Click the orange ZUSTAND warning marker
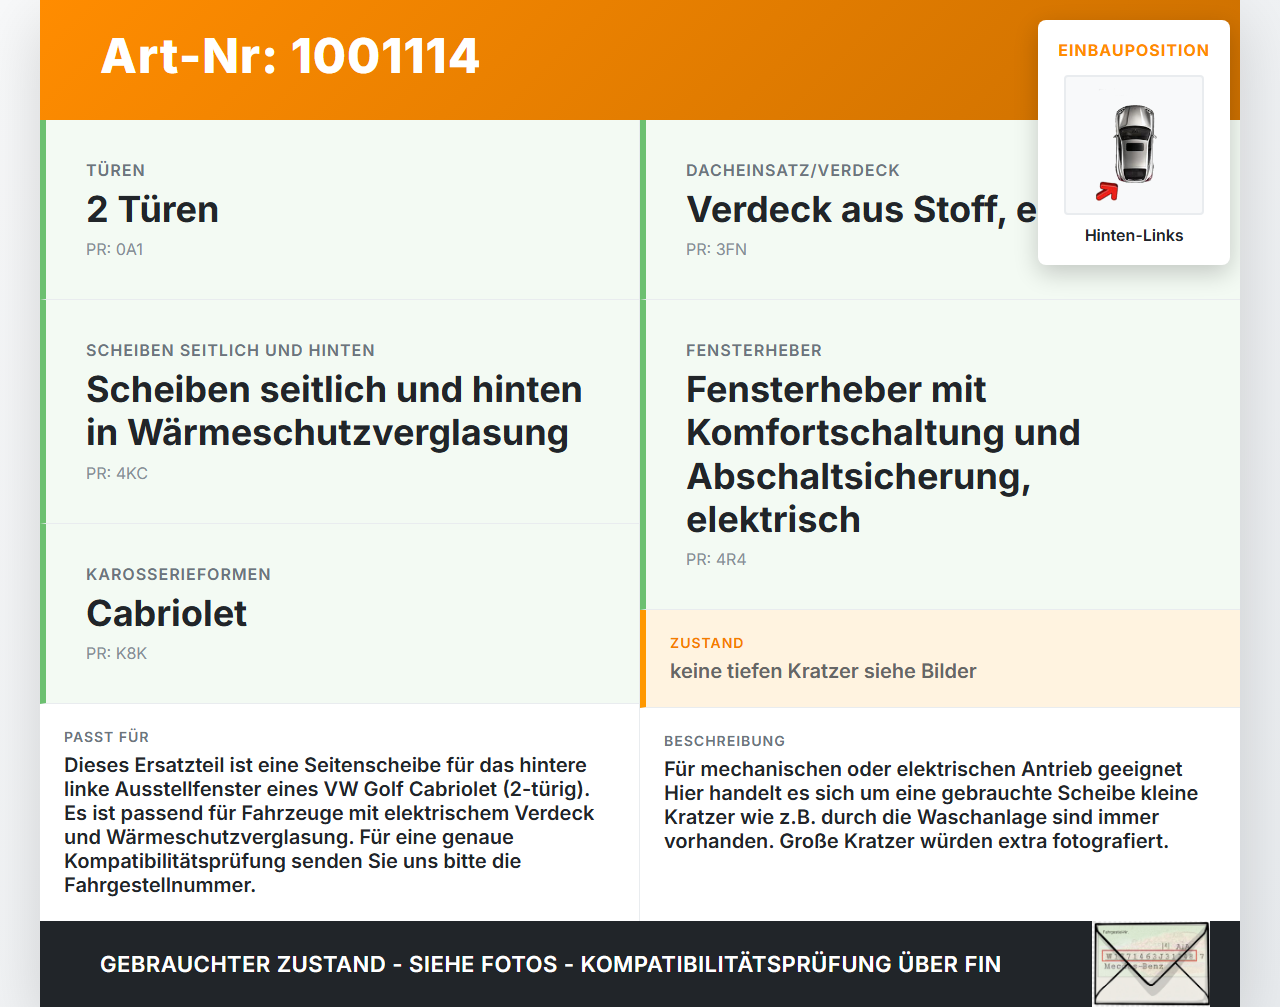The image size is (1280, 1007). pos(643,658)
